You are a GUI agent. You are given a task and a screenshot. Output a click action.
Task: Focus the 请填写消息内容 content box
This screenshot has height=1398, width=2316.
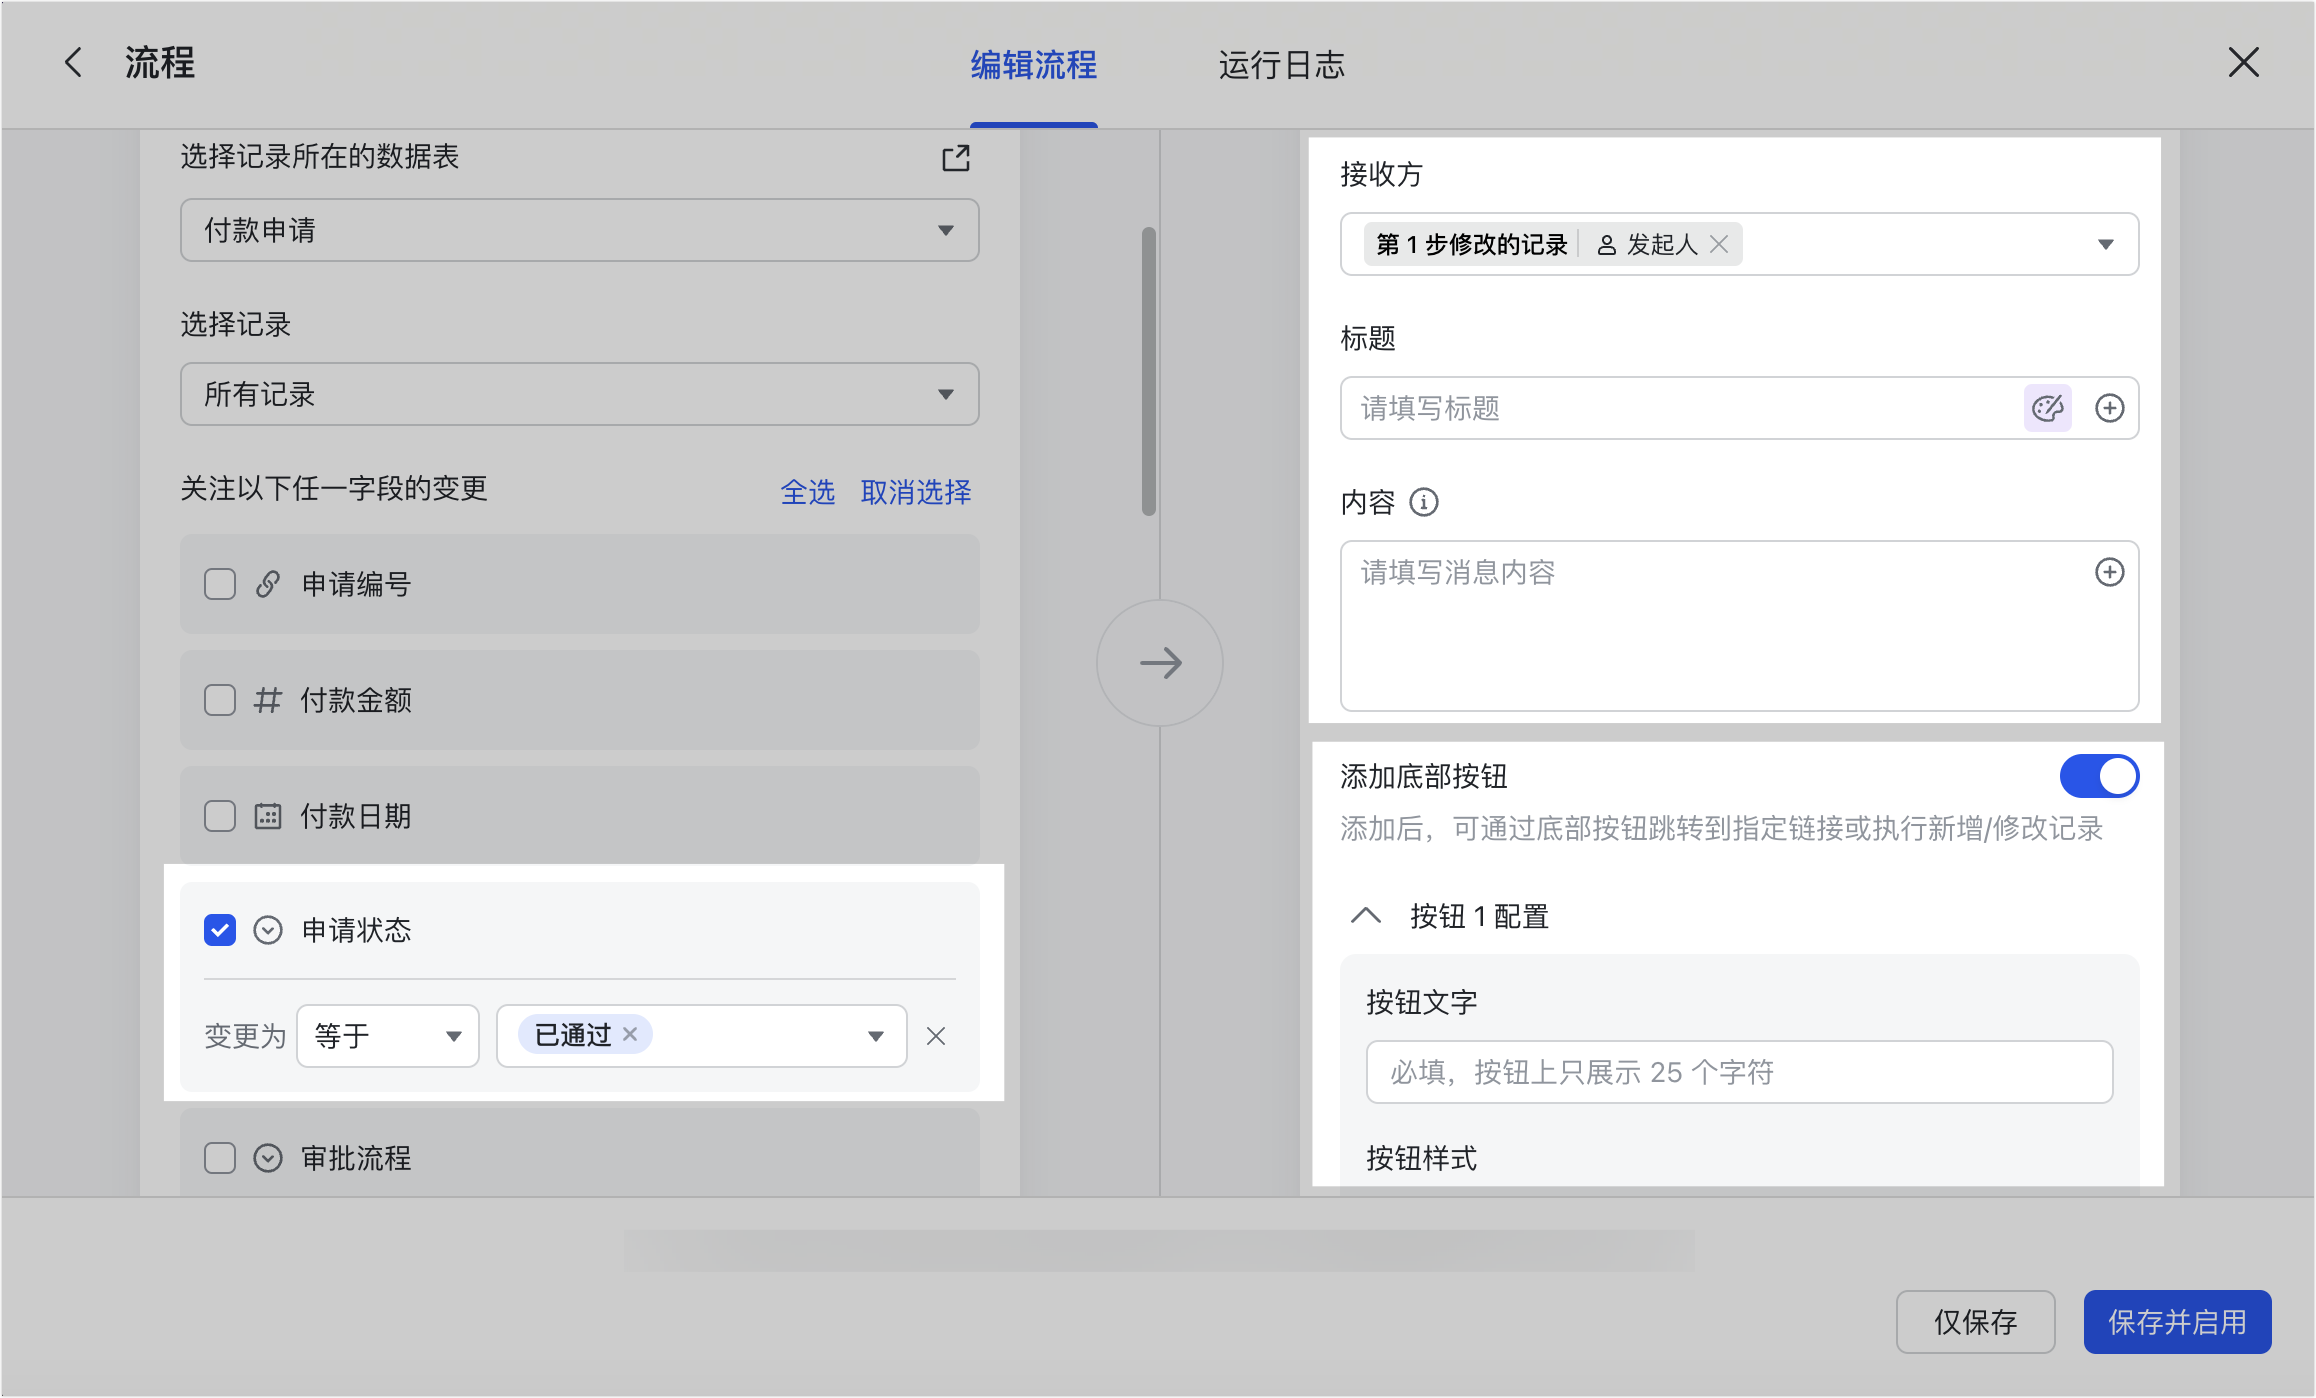[1740, 626]
